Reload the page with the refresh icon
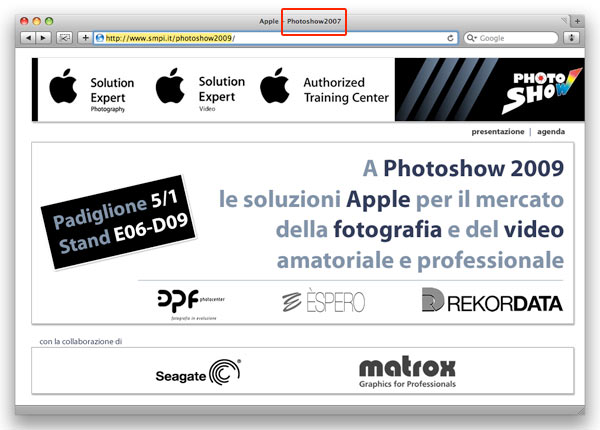Image resolution: width=600 pixels, height=430 pixels. tap(450, 38)
